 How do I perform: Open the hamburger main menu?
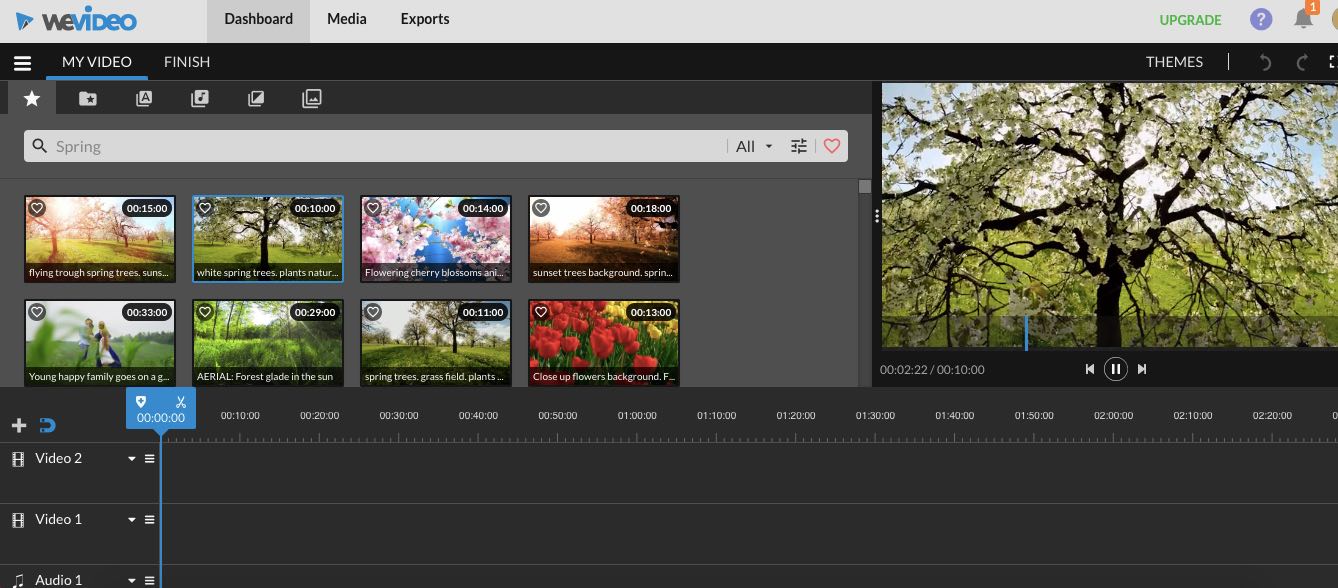[22, 63]
